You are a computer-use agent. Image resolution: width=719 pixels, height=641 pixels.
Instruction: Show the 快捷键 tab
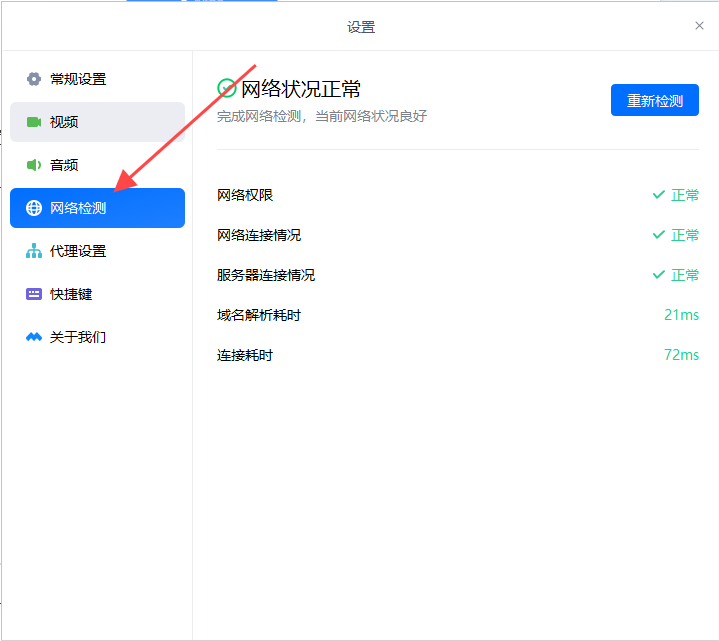point(97,294)
